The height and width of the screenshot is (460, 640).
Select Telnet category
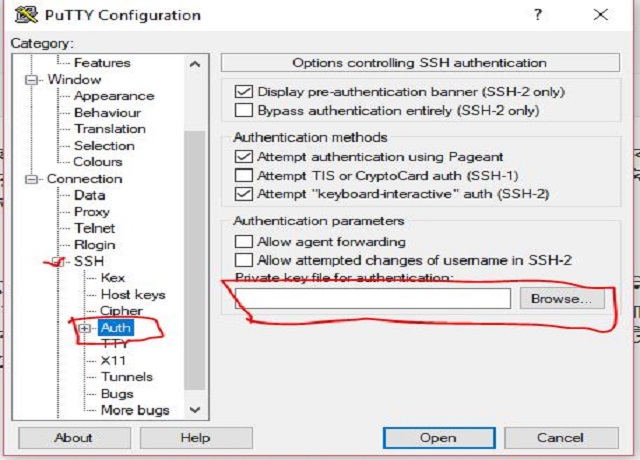click(94, 228)
